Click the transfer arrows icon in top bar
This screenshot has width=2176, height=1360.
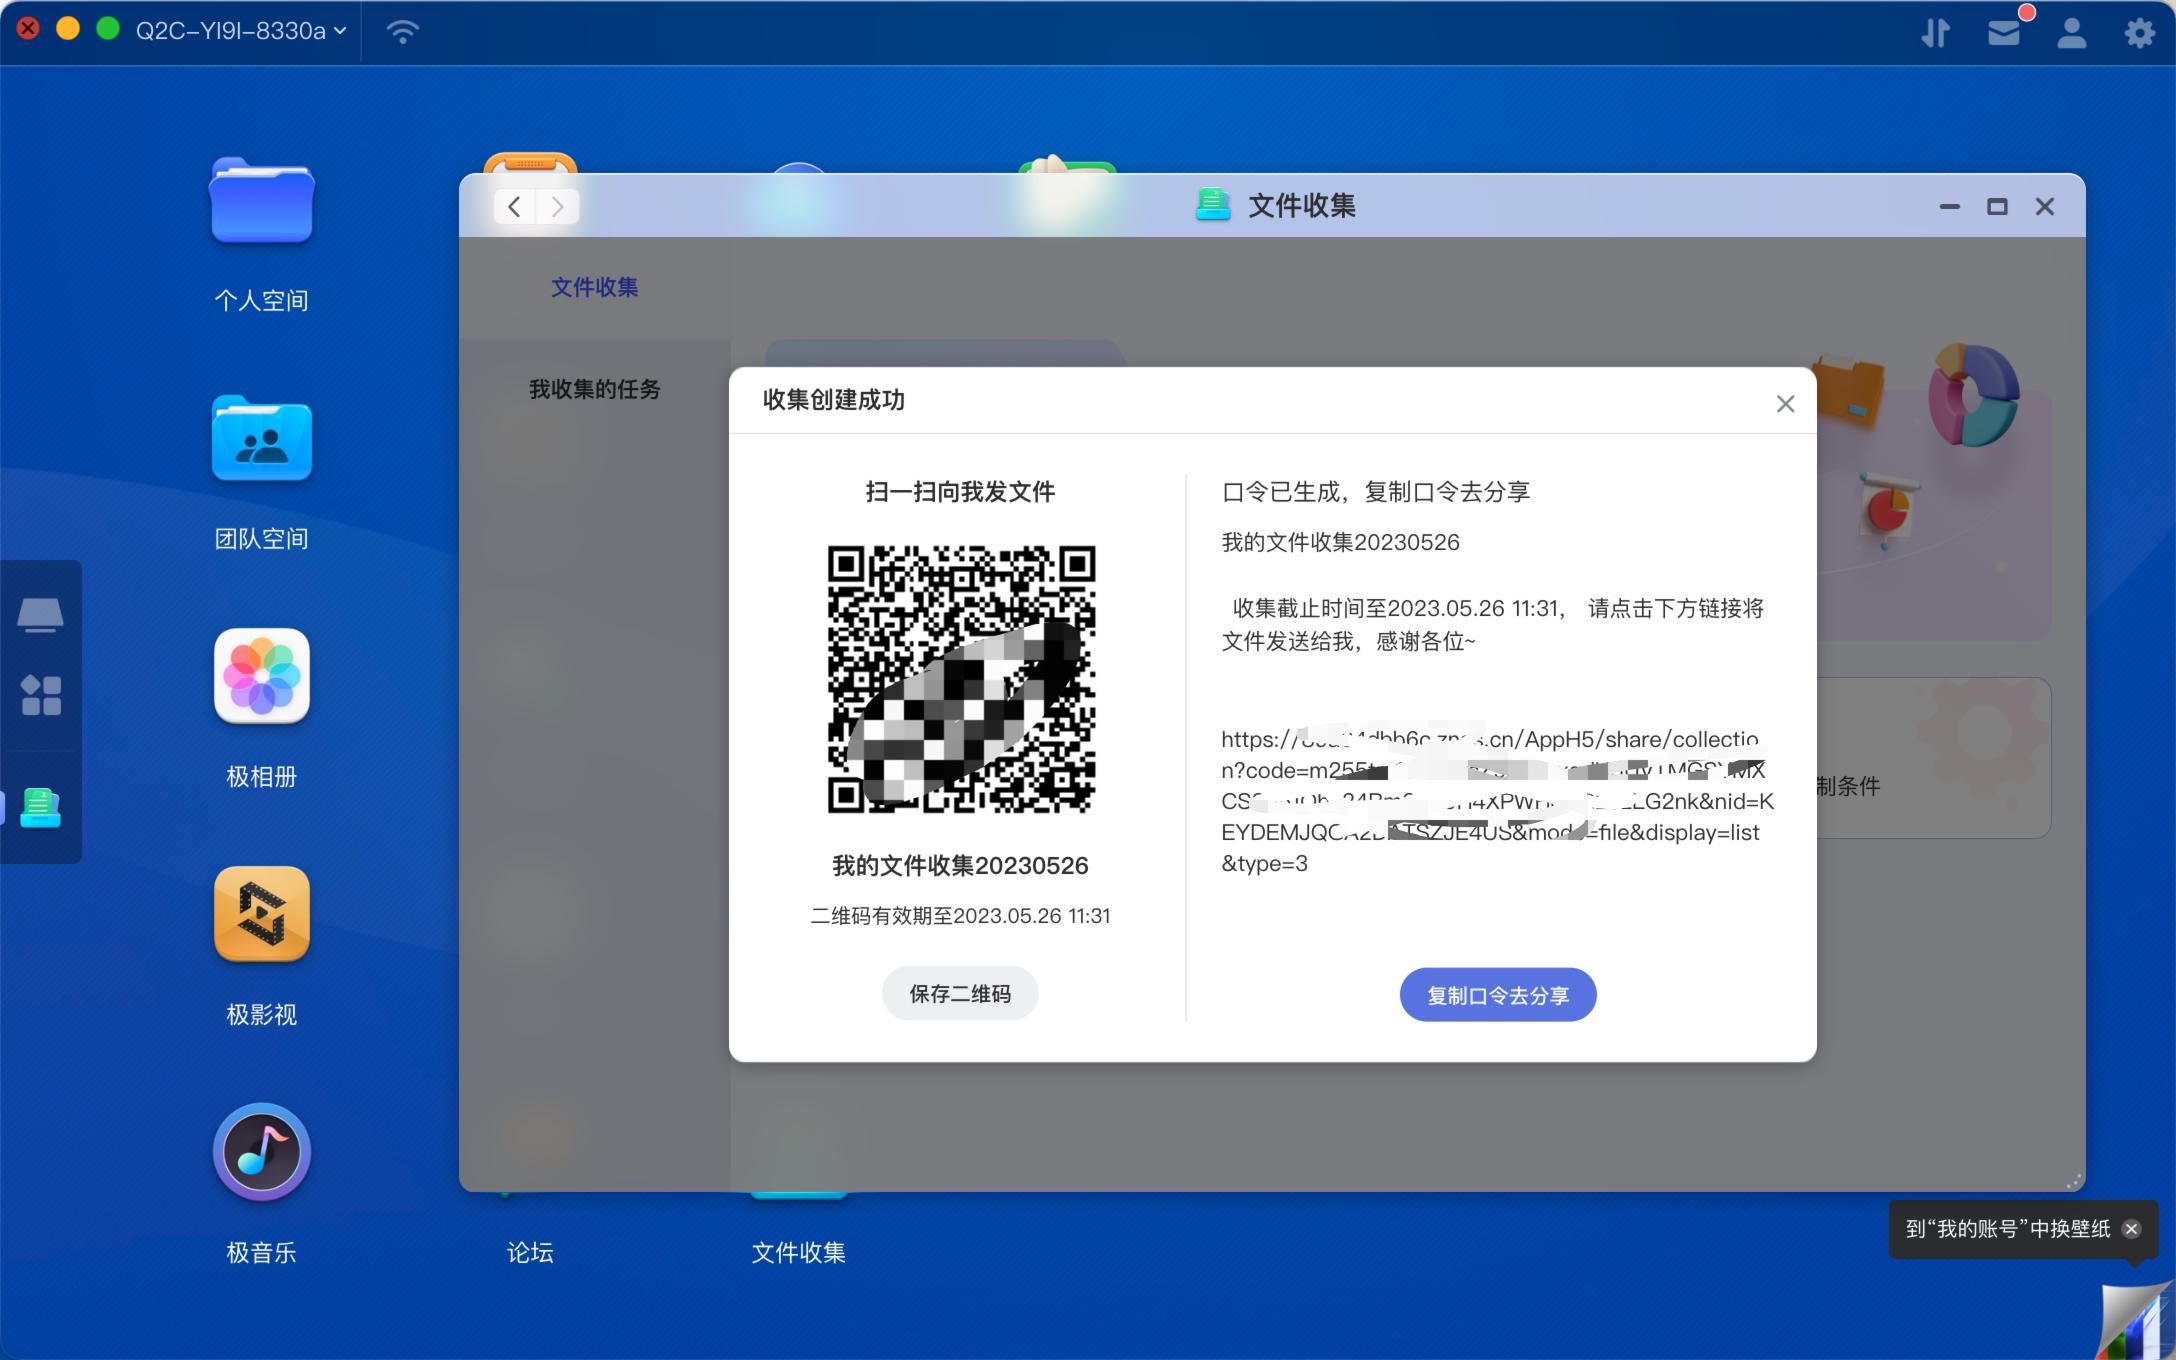point(1936,32)
